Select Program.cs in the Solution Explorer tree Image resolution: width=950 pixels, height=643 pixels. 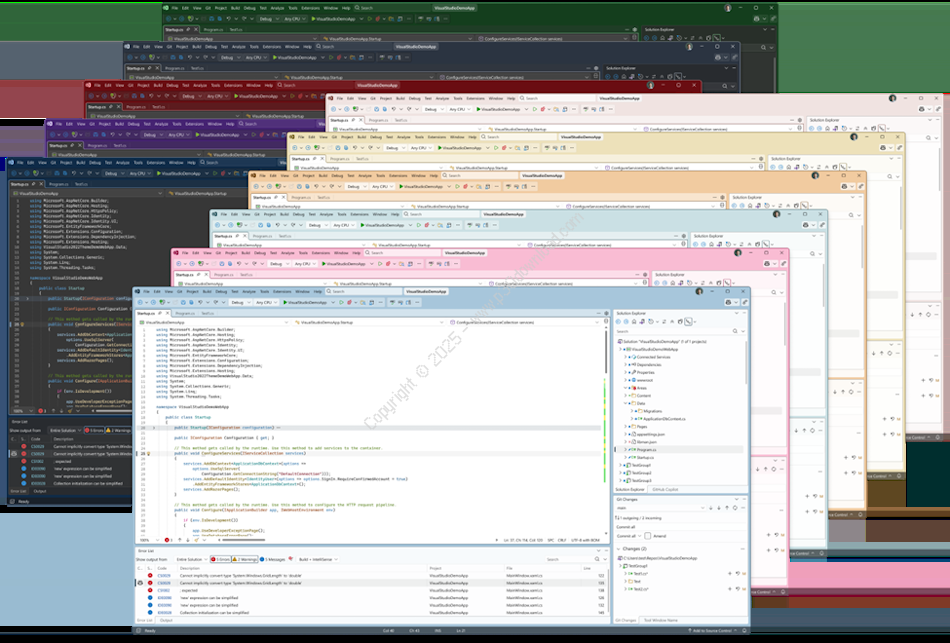point(648,450)
